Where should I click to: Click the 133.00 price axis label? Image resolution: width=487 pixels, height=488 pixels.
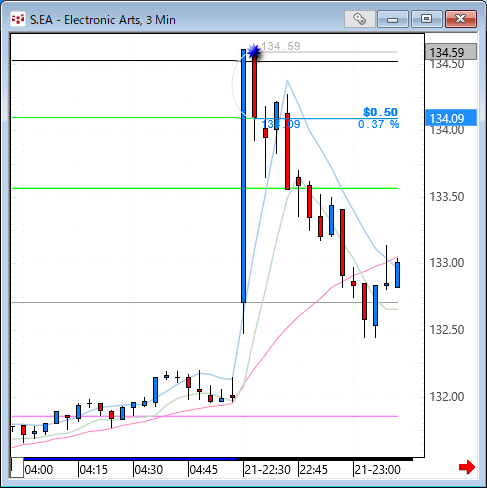[x=447, y=263]
